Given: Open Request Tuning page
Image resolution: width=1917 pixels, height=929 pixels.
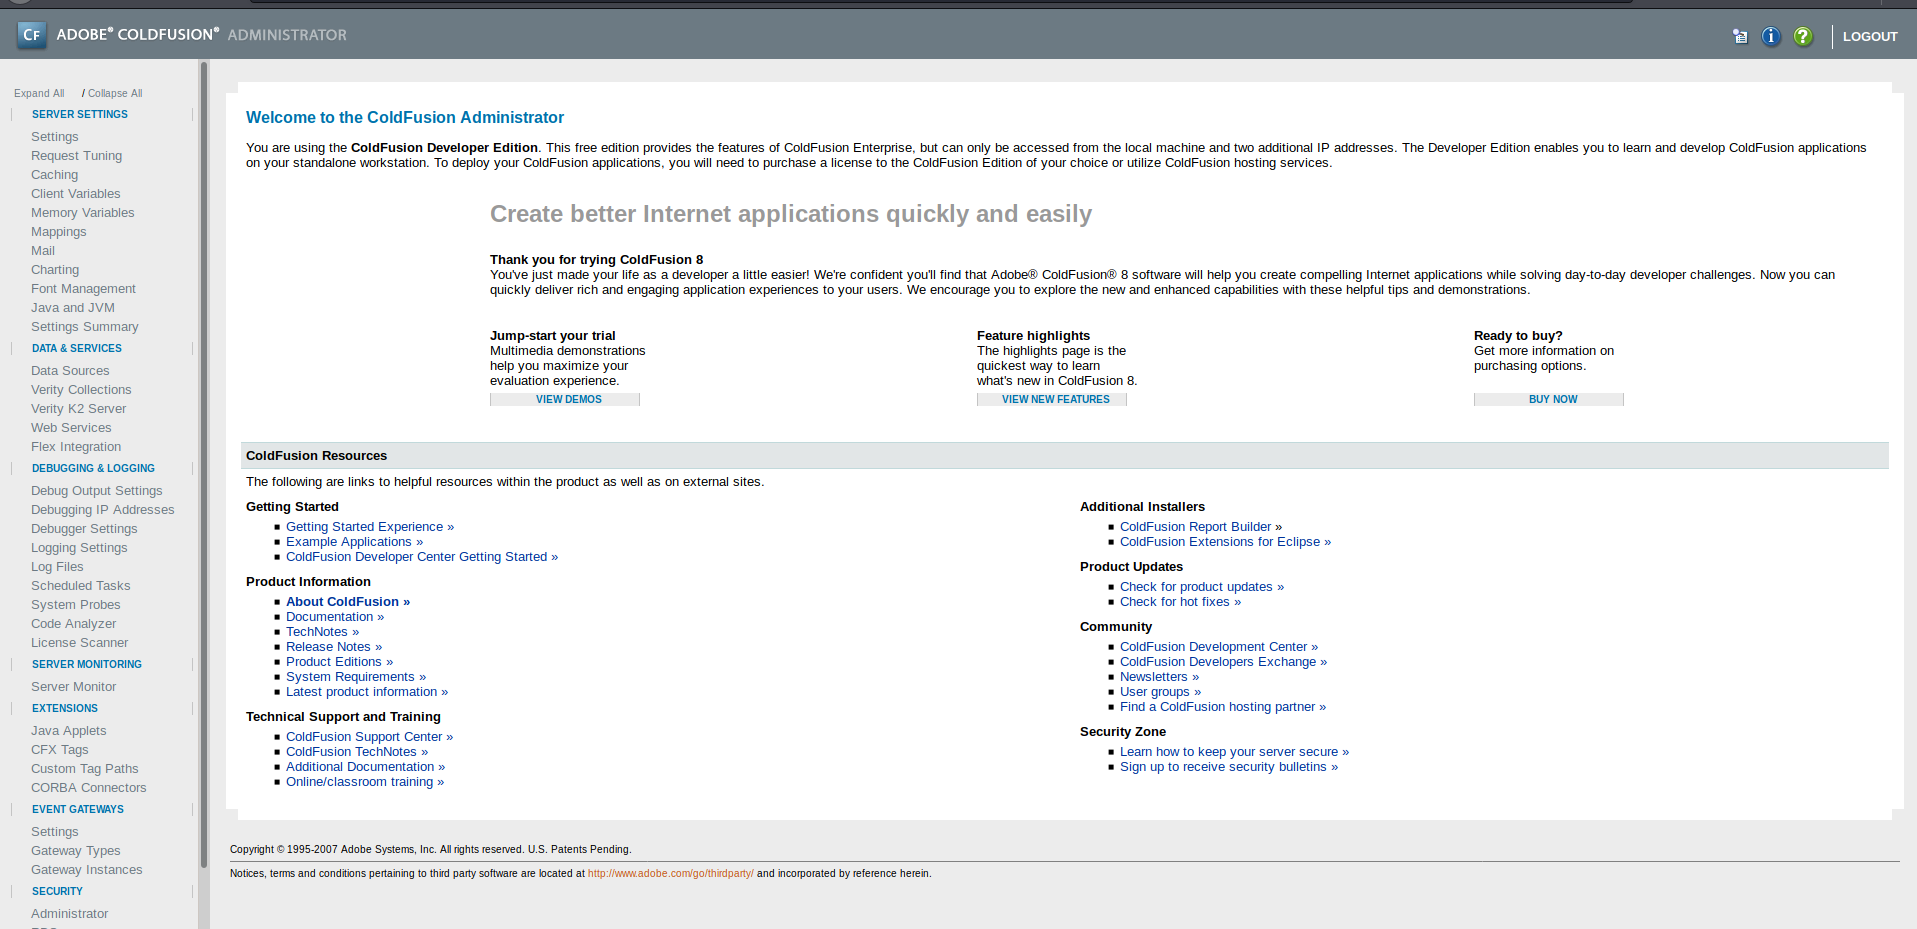Looking at the screenshot, I should pos(76,156).
